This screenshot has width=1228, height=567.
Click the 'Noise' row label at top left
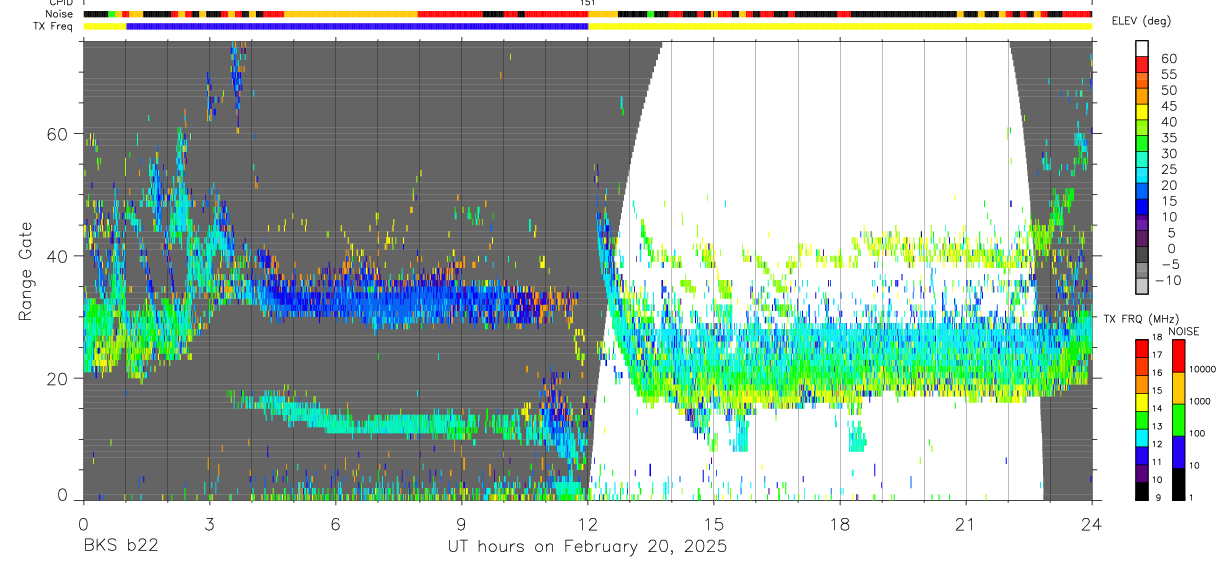coord(59,14)
